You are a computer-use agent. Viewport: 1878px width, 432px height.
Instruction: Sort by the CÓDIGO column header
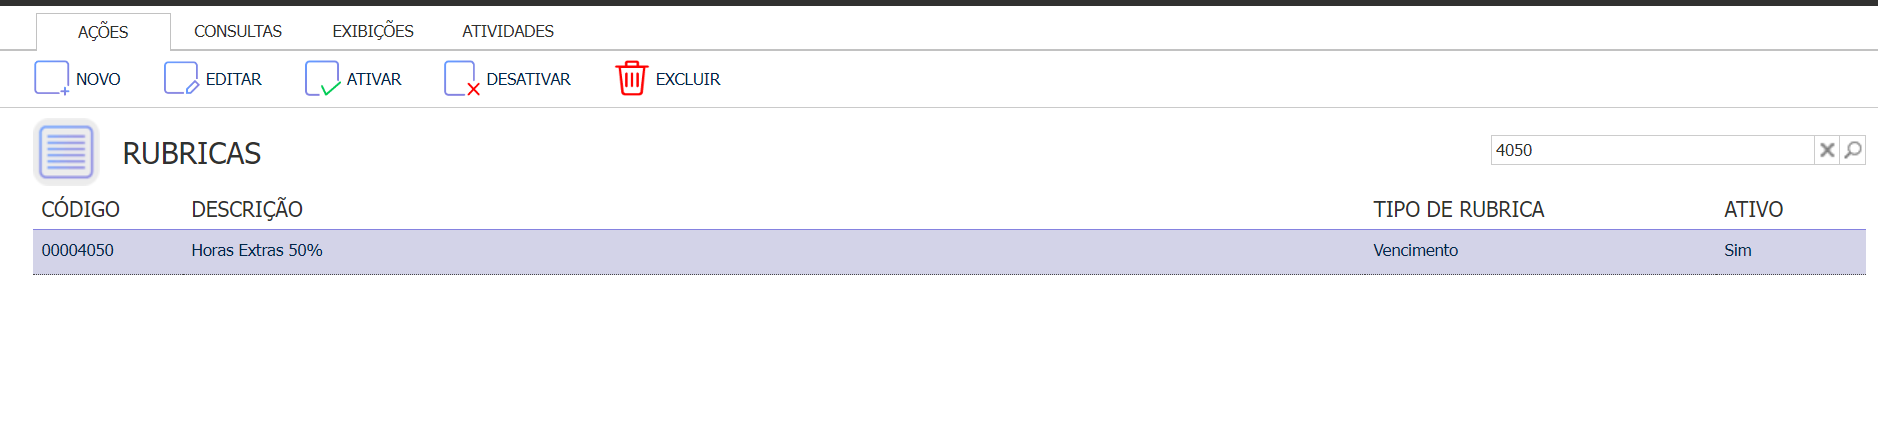click(x=81, y=209)
